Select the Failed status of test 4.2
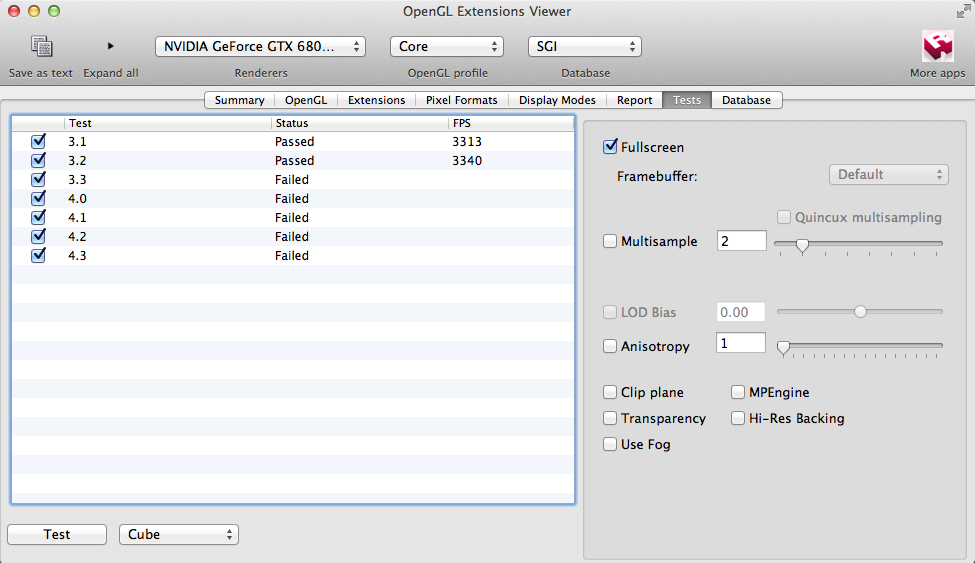 click(292, 236)
